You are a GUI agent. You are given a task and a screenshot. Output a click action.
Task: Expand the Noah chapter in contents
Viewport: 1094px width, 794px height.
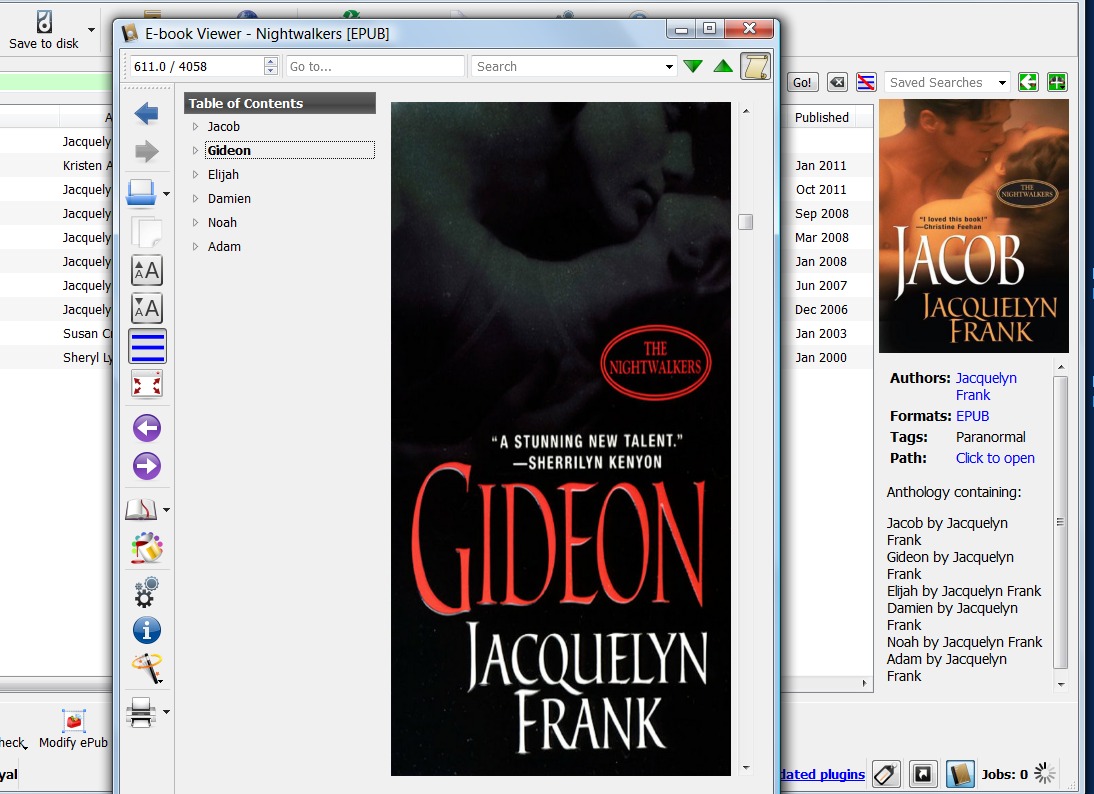pos(195,222)
